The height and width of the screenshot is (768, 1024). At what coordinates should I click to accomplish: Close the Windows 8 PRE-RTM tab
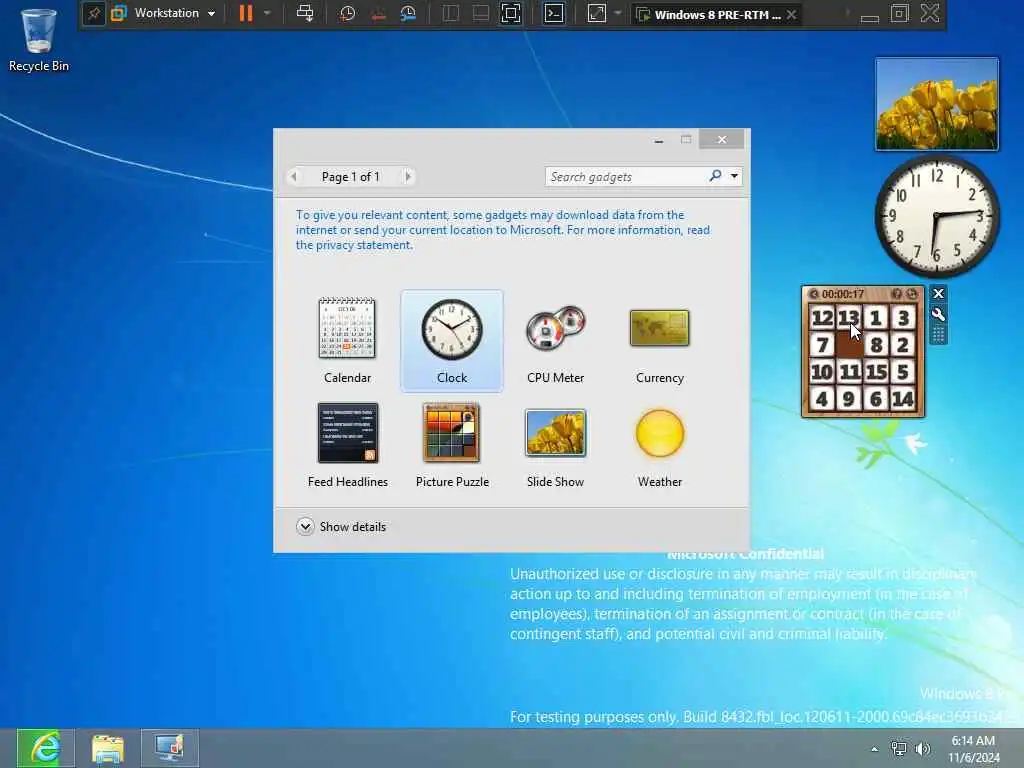tap(792, 14)
